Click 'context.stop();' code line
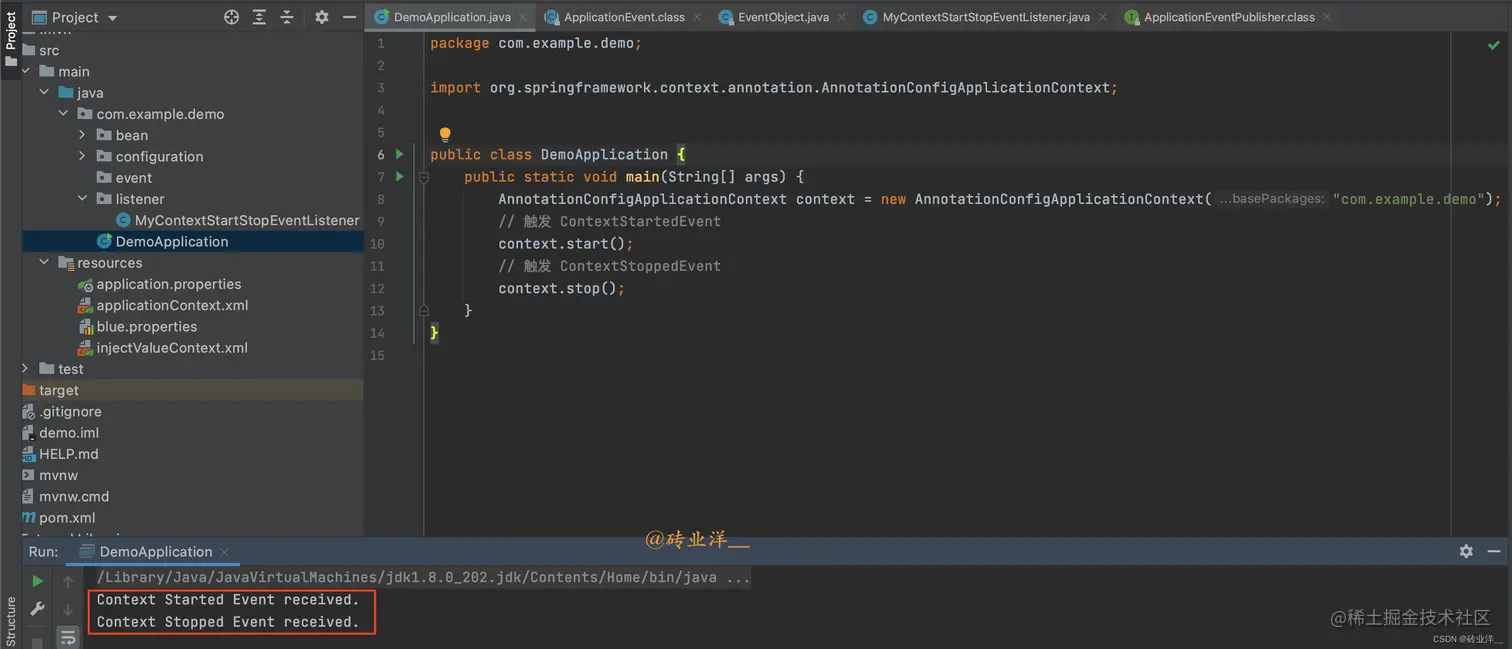This screenshot has height=649, width=1512. coord(561,288)
